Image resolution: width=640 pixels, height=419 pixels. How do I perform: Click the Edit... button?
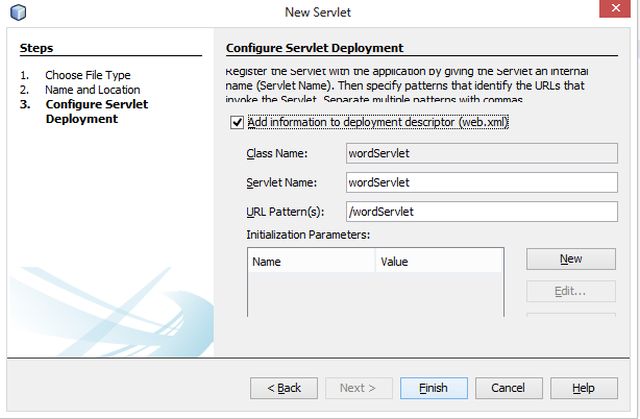point(570,292)
